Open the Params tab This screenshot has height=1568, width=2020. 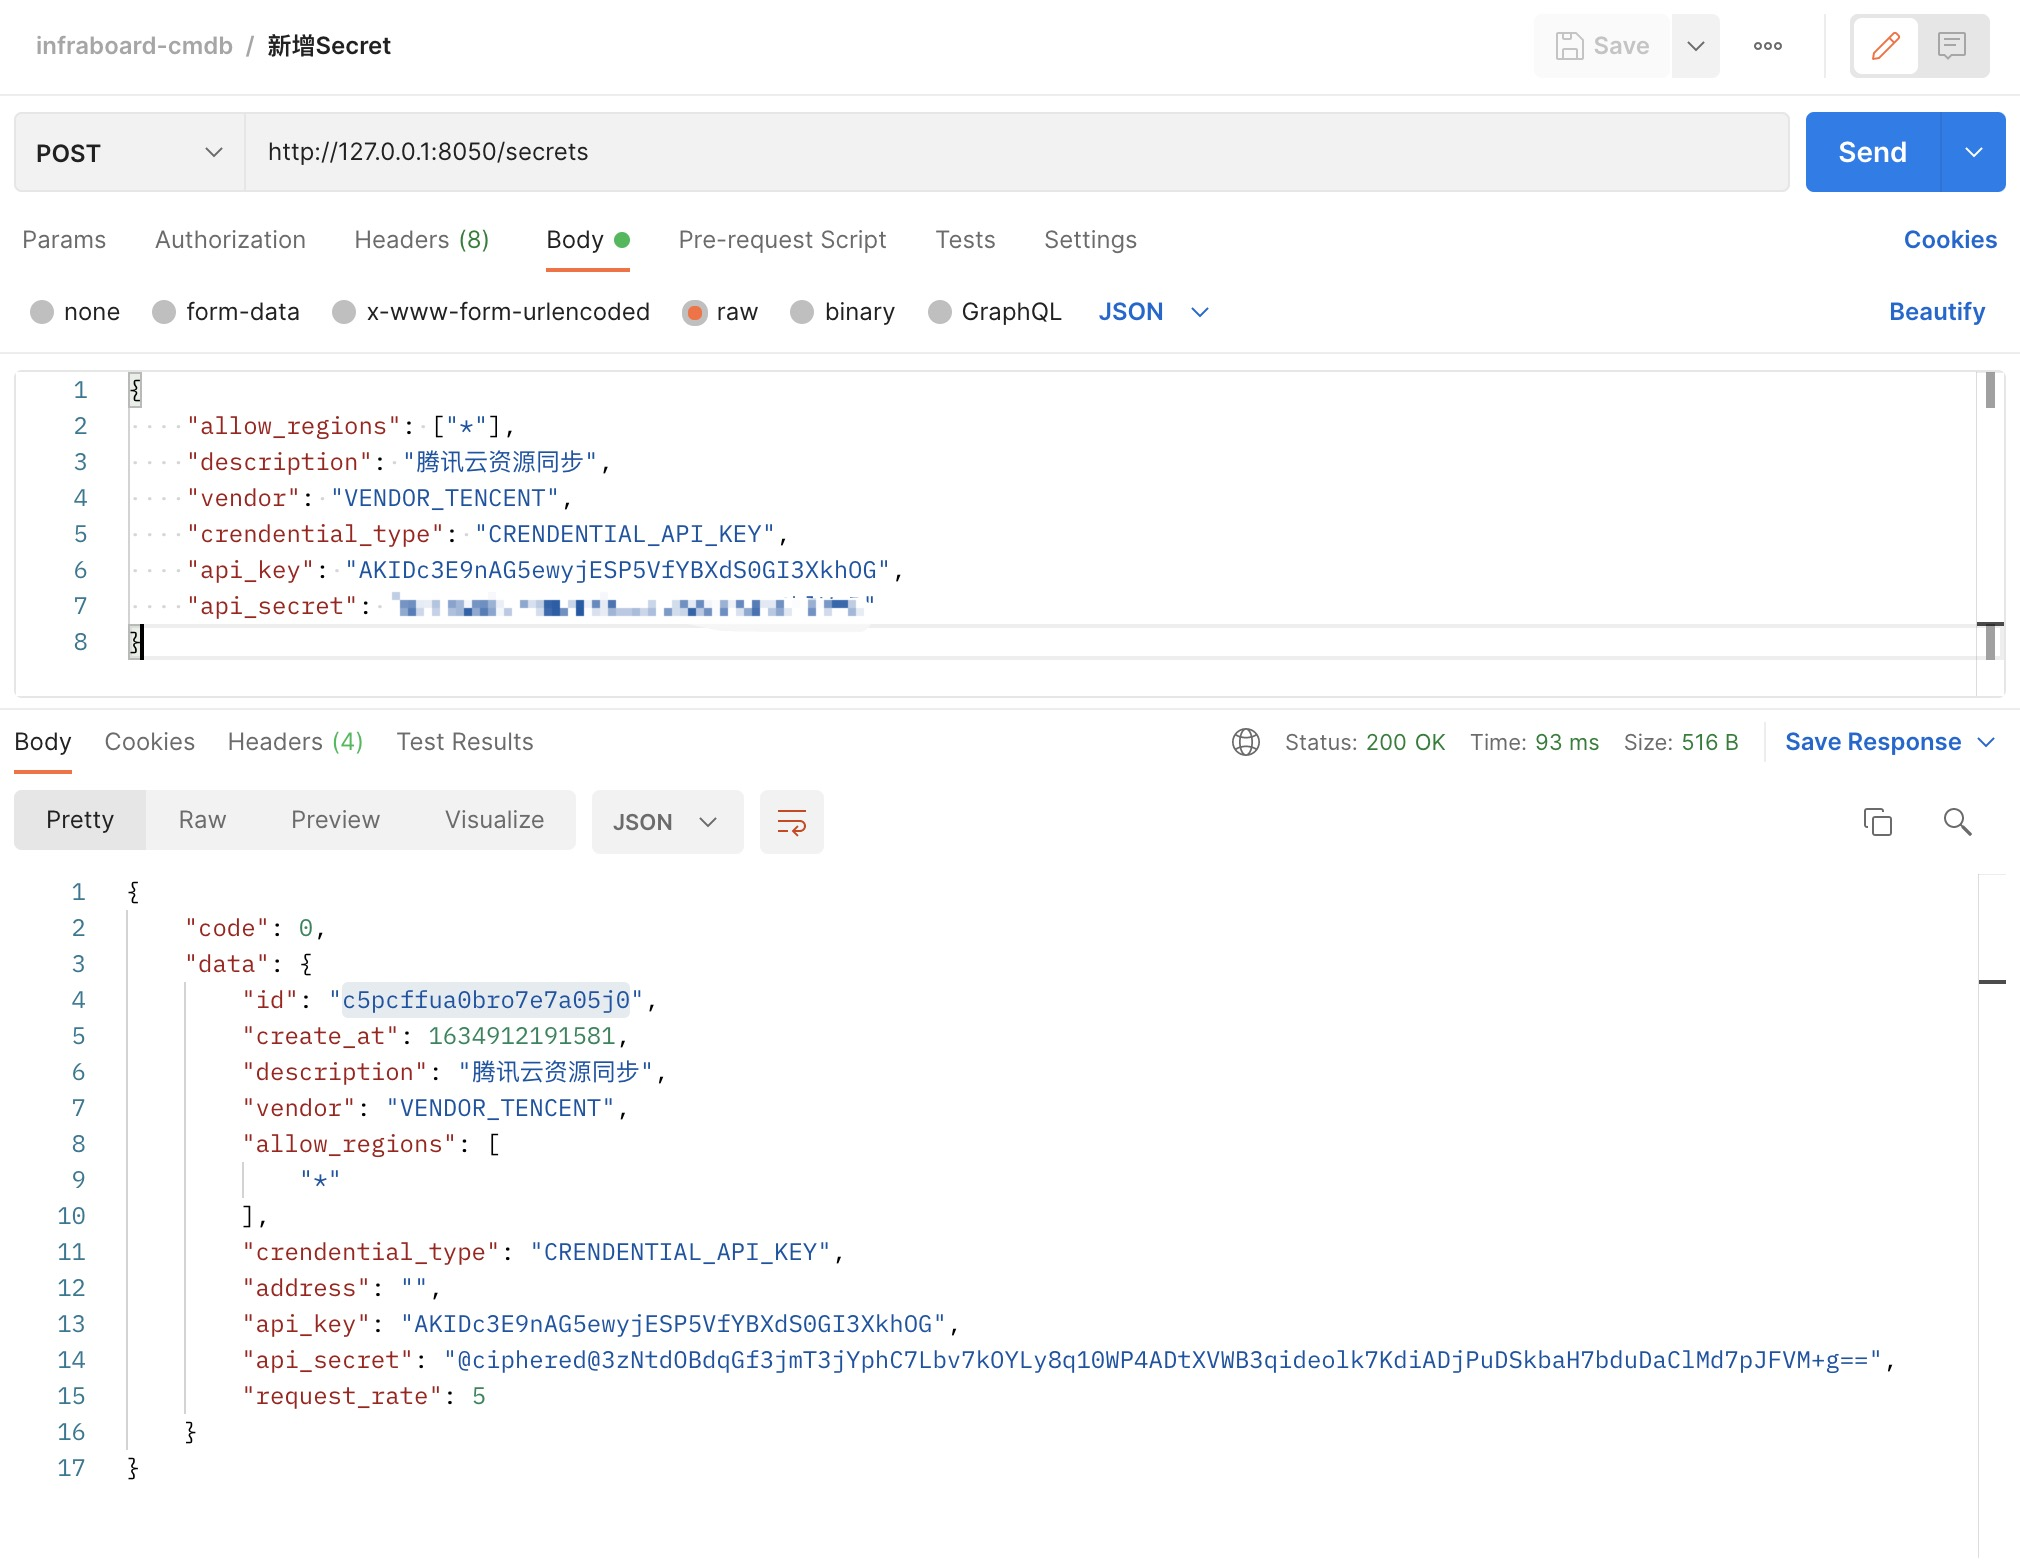(x=64, y=240)
